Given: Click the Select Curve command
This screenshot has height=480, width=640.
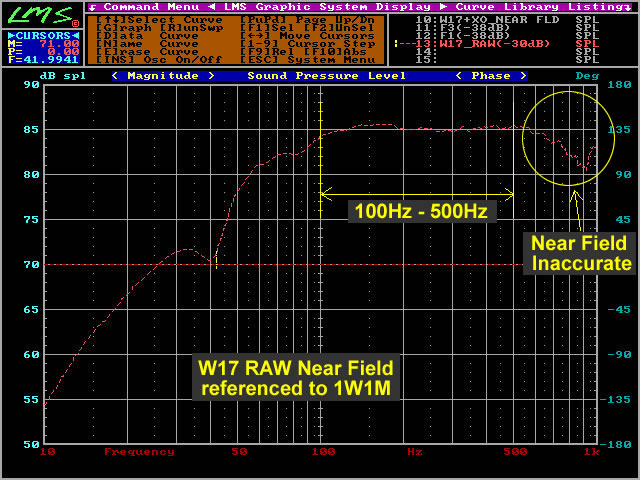Looking at the screenshot, I should tap(160, 20).
